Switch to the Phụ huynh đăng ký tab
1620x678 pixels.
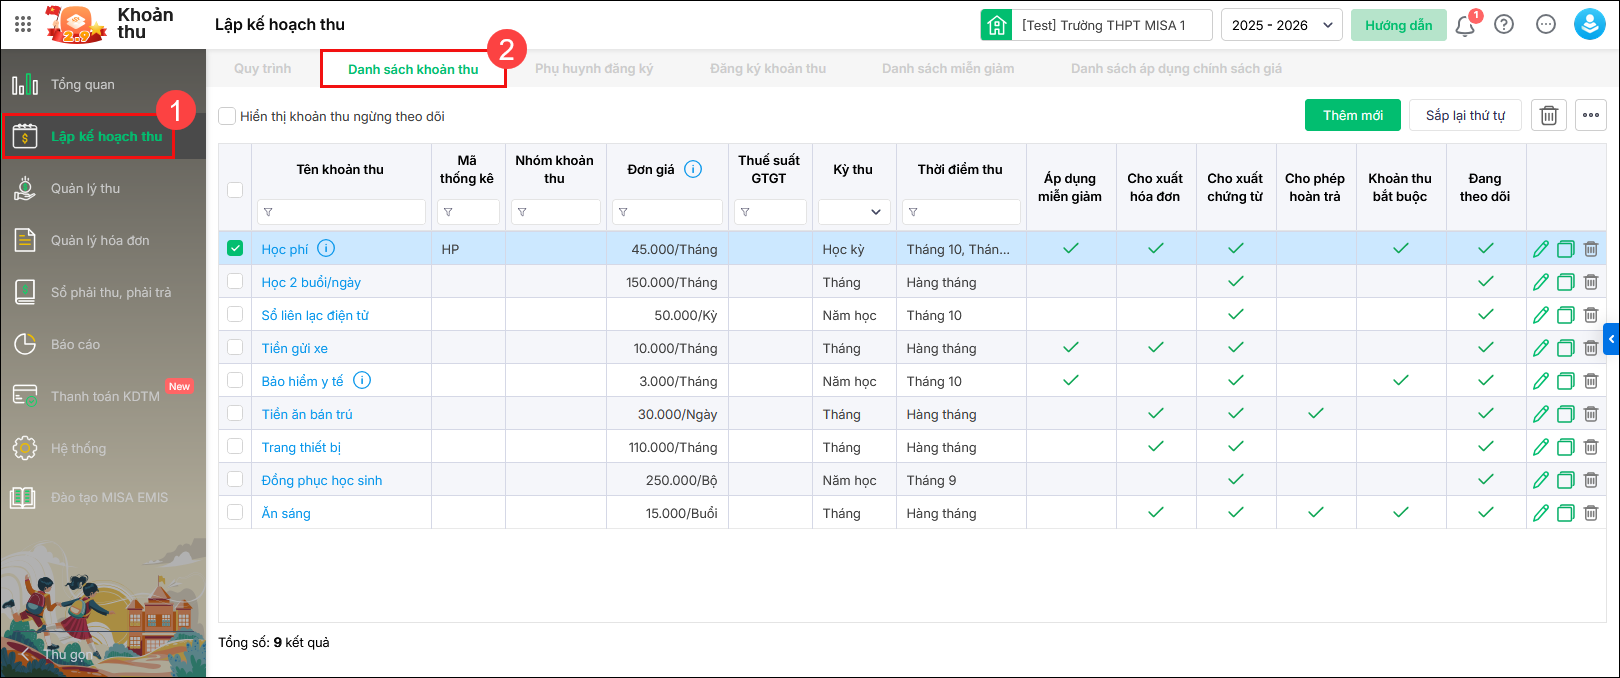coord(594,69)
